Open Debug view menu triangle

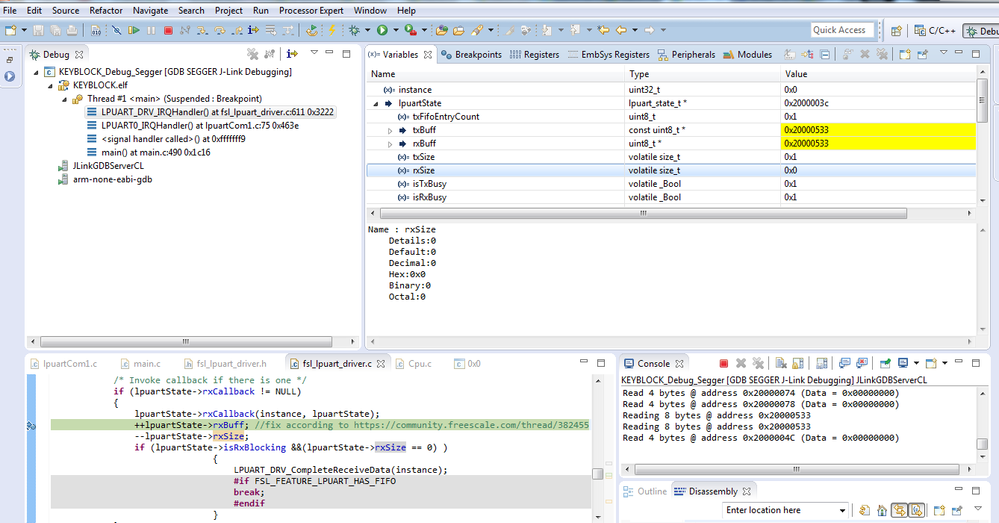pos(314,54)
